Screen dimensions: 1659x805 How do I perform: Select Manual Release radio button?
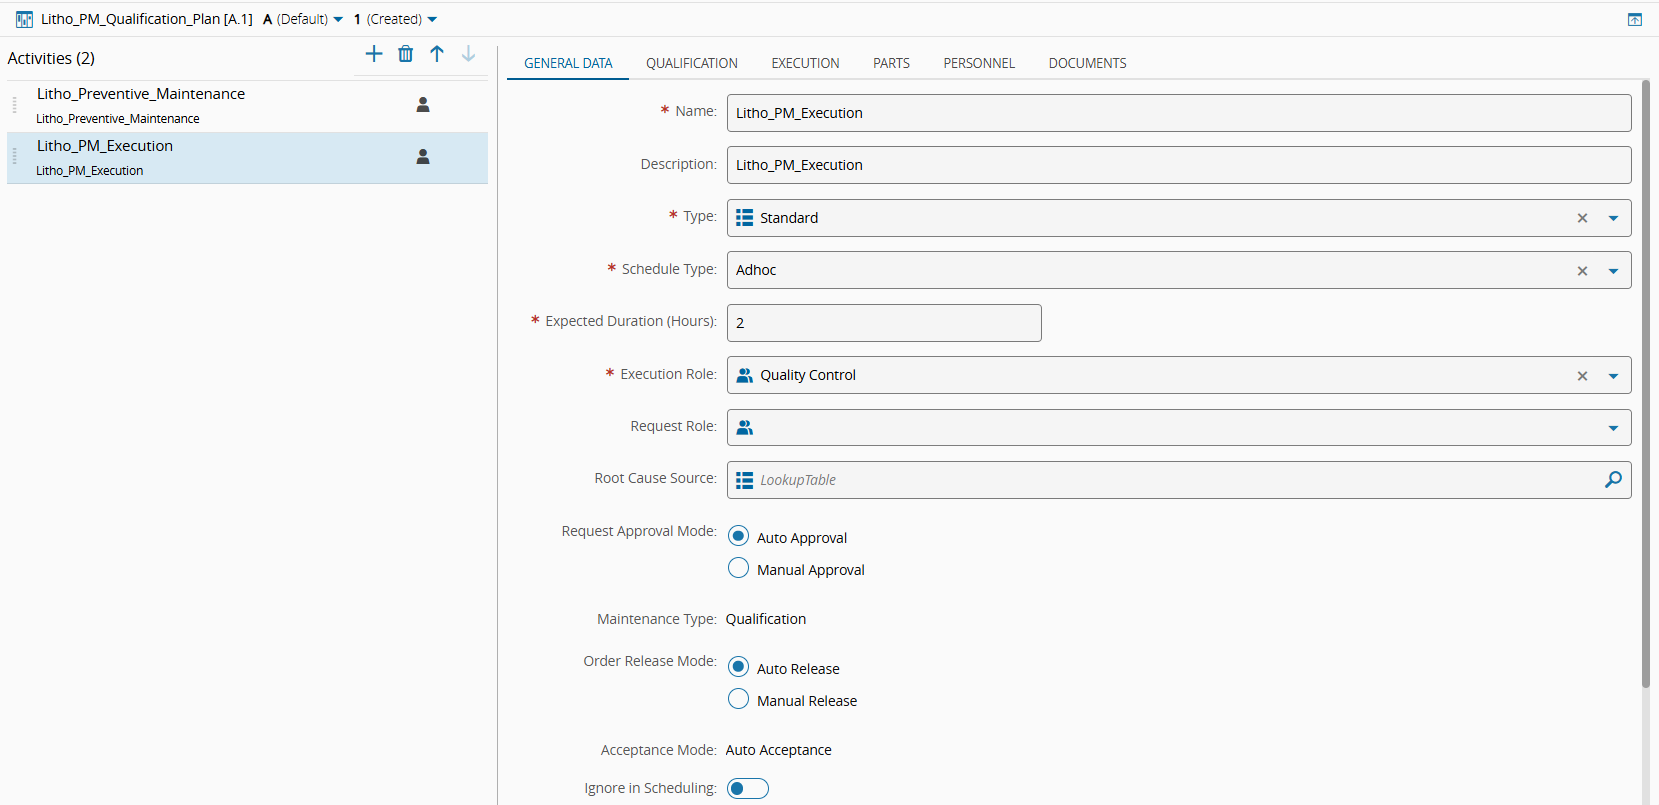pyautogui.click(x=738, y=700)
